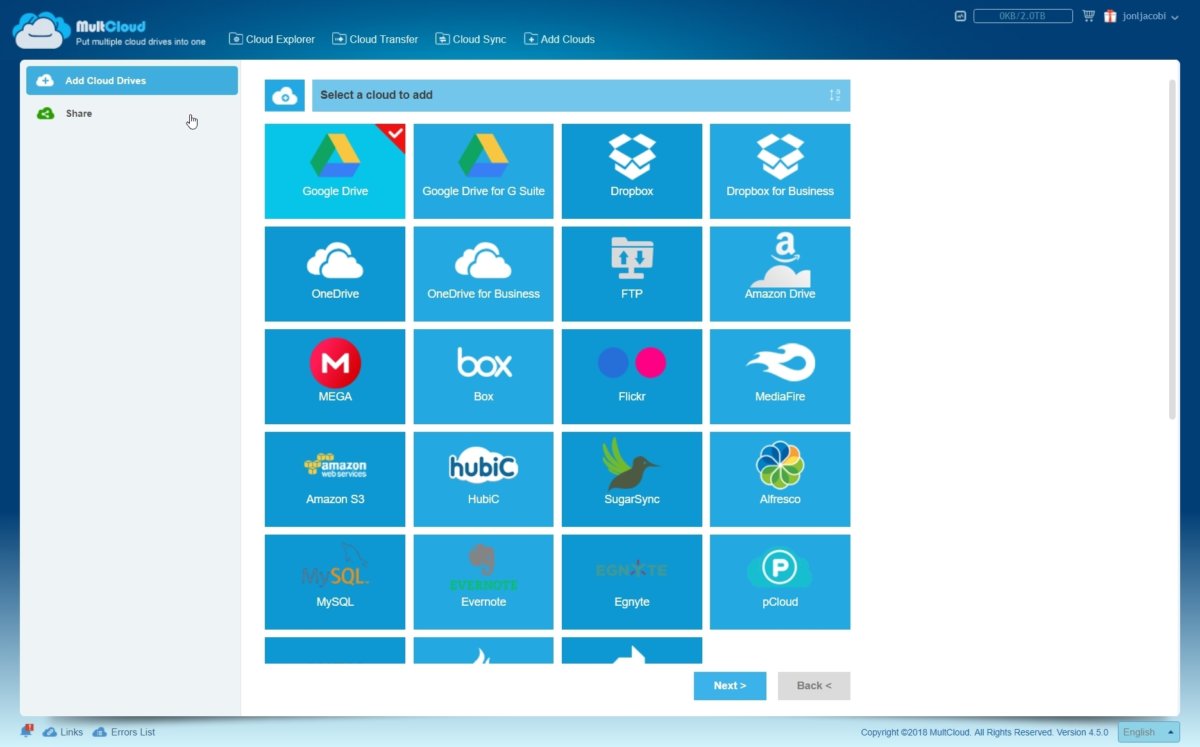This screenshot has height=747, width=1200.
Task: Click the notification bell icon
Action: click(x=27, y=731)
